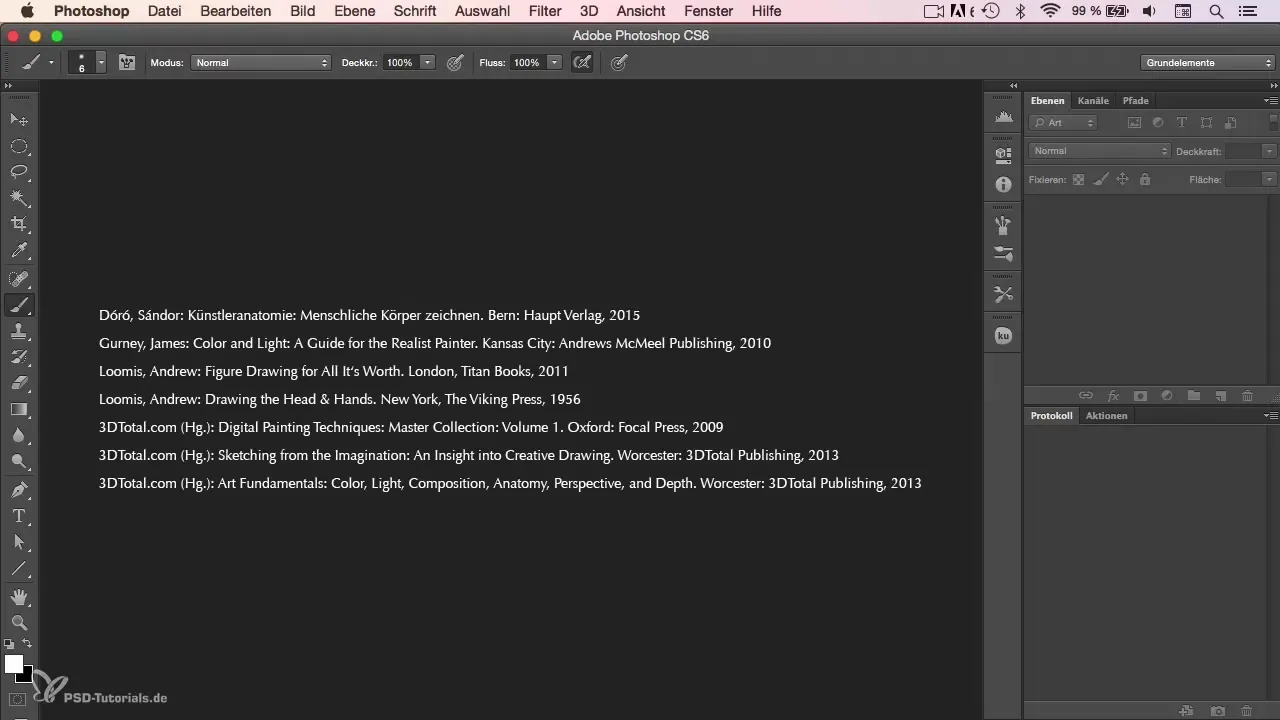Toggle shape layer filter
1280x720 pixels.
coord(1206,123)
